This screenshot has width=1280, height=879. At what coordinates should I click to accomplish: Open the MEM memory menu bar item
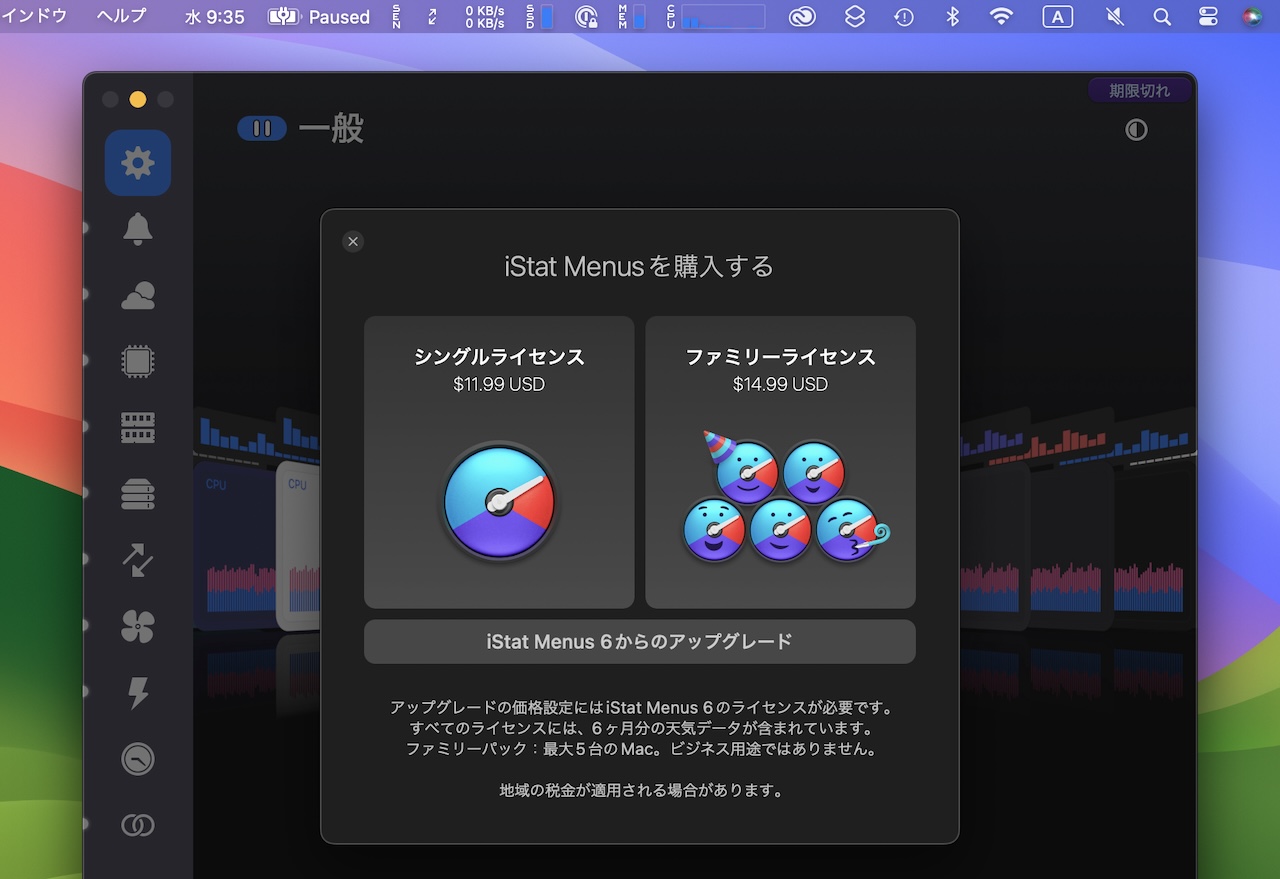pyautogui.click(x=631, y=16)
